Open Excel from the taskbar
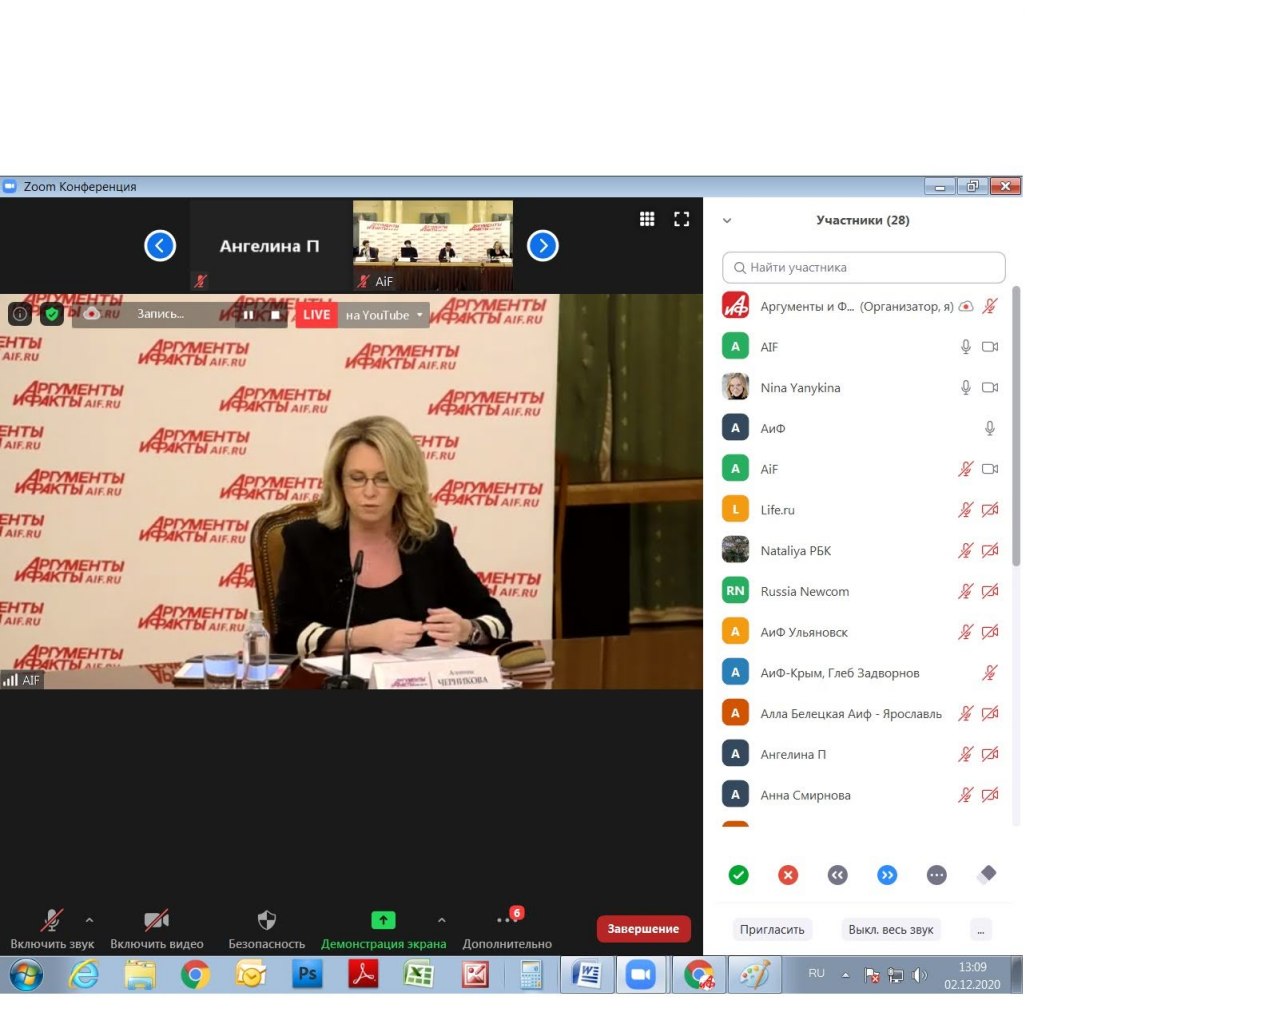The height and width of the screenshot is (1024, 1280). [x=418, y=974]
